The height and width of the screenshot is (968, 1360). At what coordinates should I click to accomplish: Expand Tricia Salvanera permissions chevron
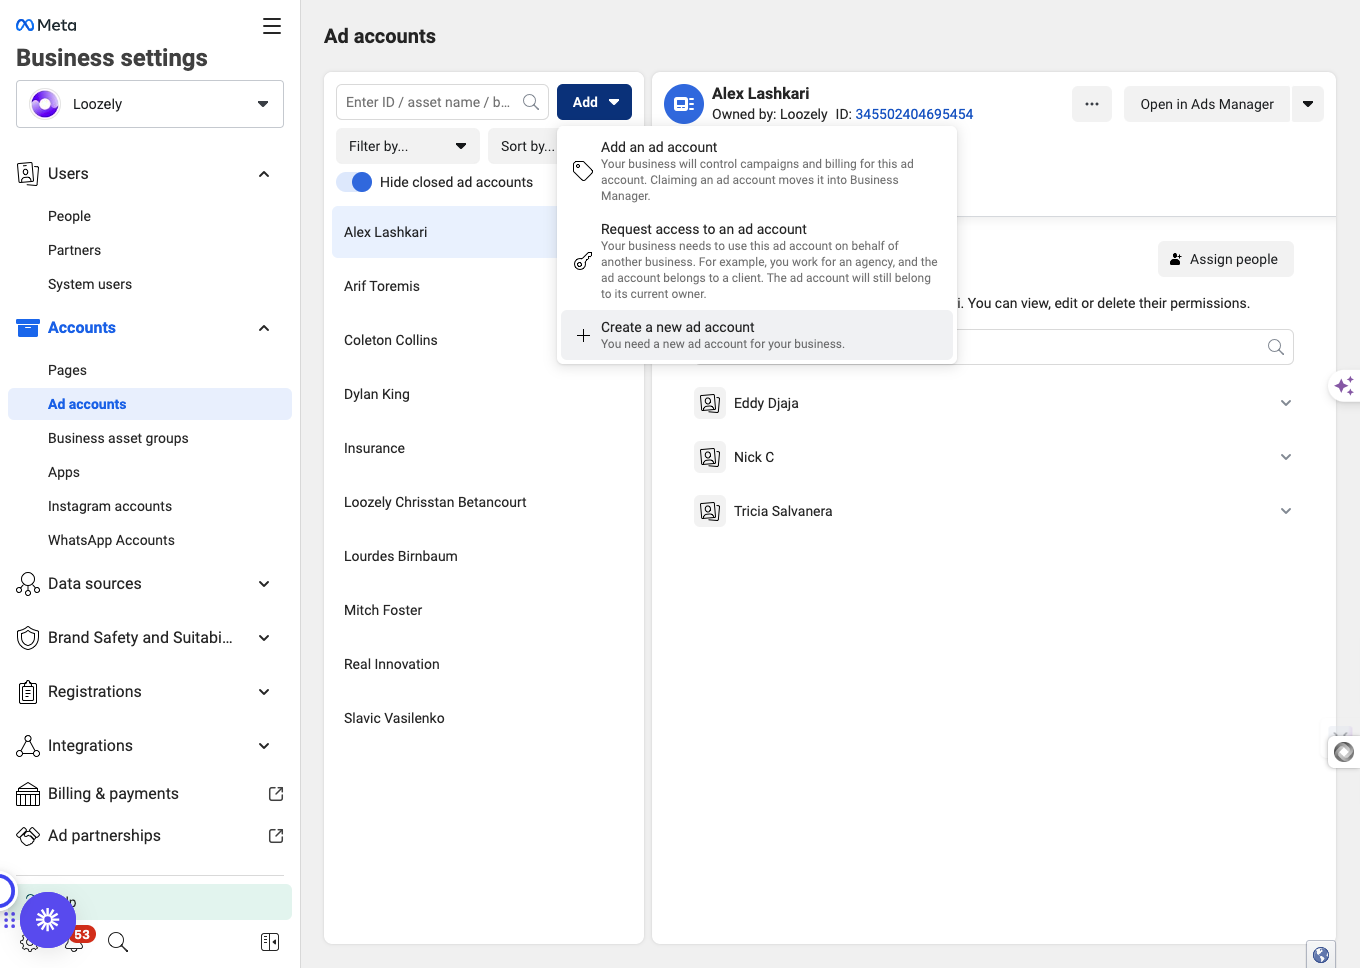(1286, 511)
